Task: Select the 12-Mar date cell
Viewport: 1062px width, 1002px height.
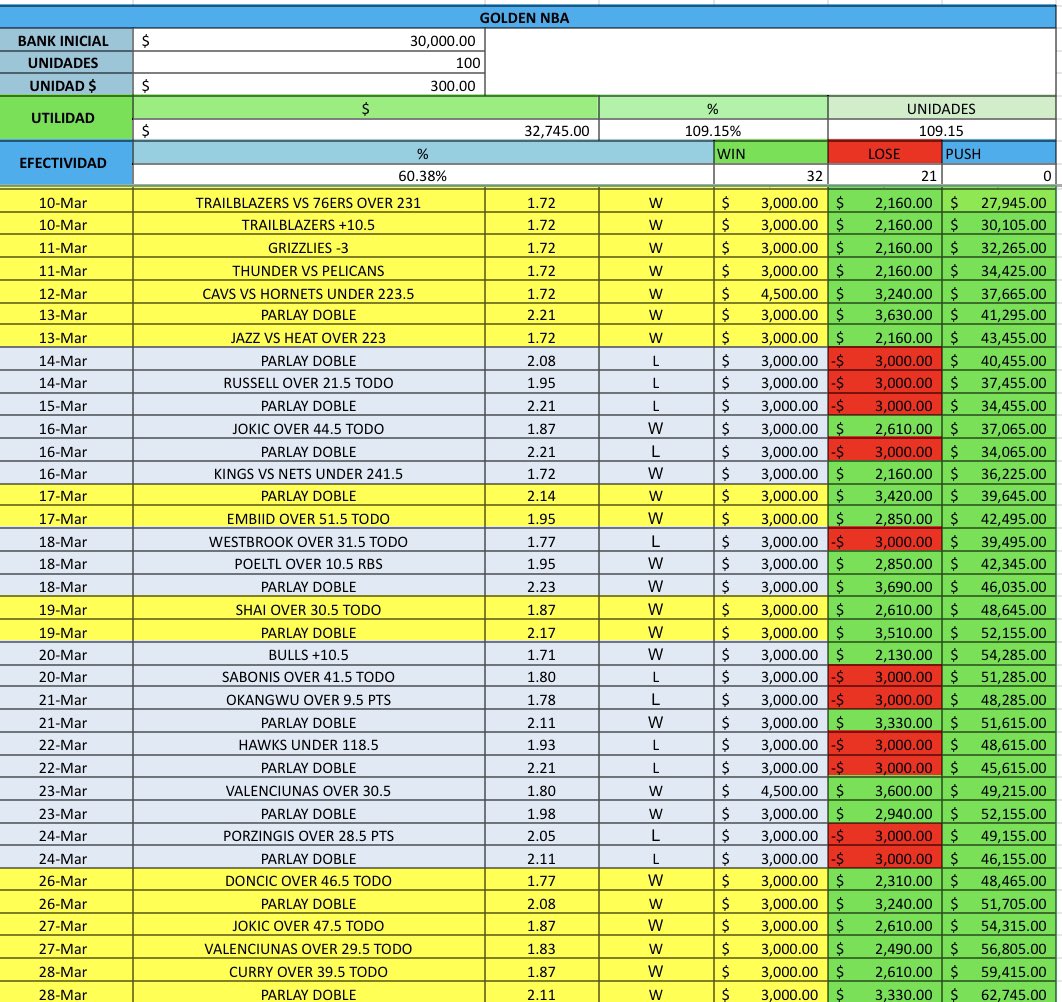Action: click(66, 294)
